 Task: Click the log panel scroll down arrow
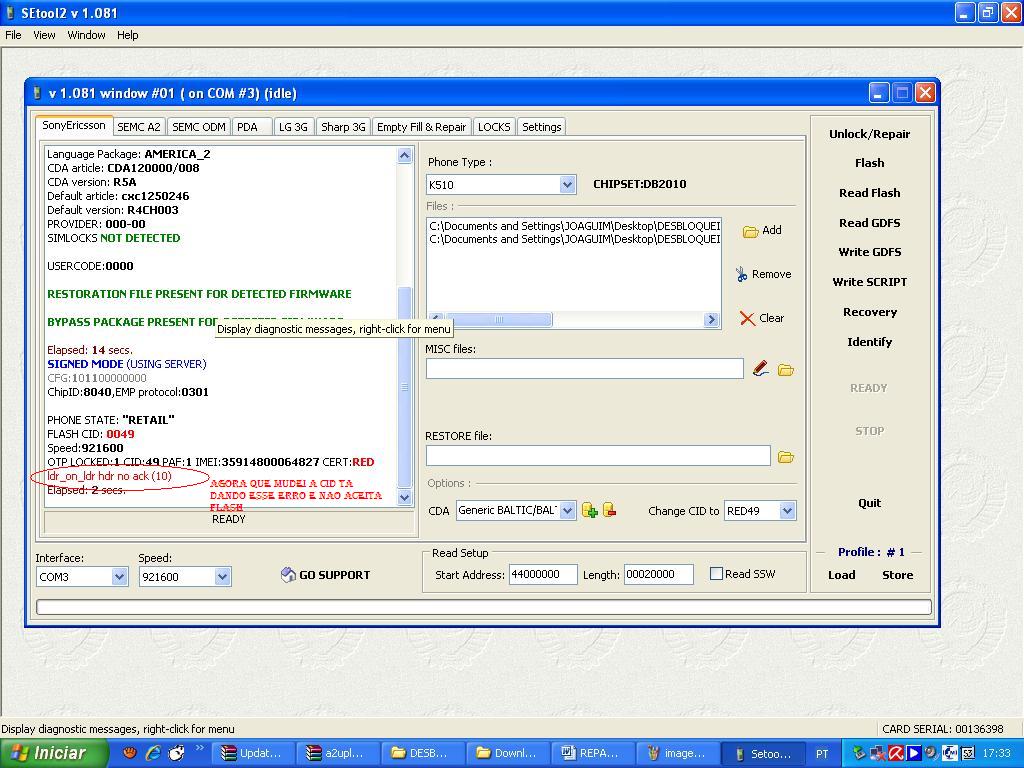point(404,497)
